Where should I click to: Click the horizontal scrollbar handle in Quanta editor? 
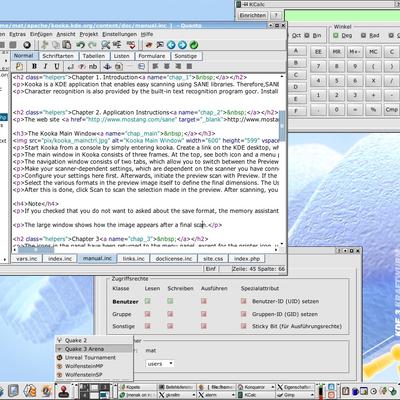pos(36,249)
